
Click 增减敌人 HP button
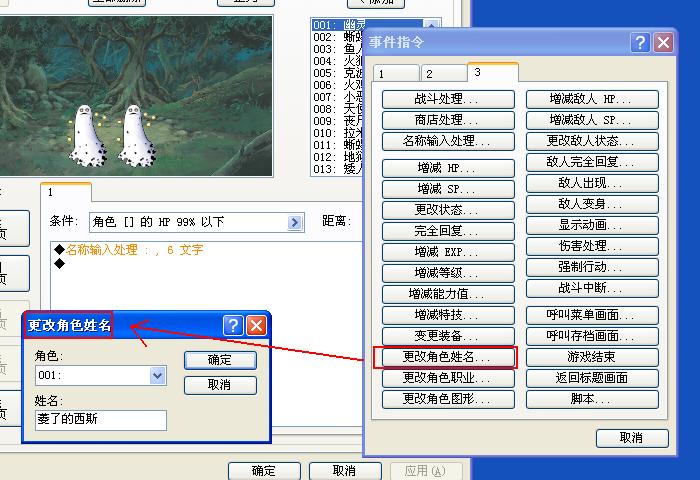[x=592, y=99]
